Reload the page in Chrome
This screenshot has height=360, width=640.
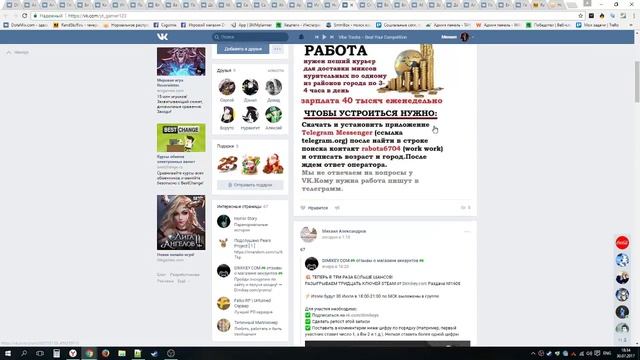(24, 16)
